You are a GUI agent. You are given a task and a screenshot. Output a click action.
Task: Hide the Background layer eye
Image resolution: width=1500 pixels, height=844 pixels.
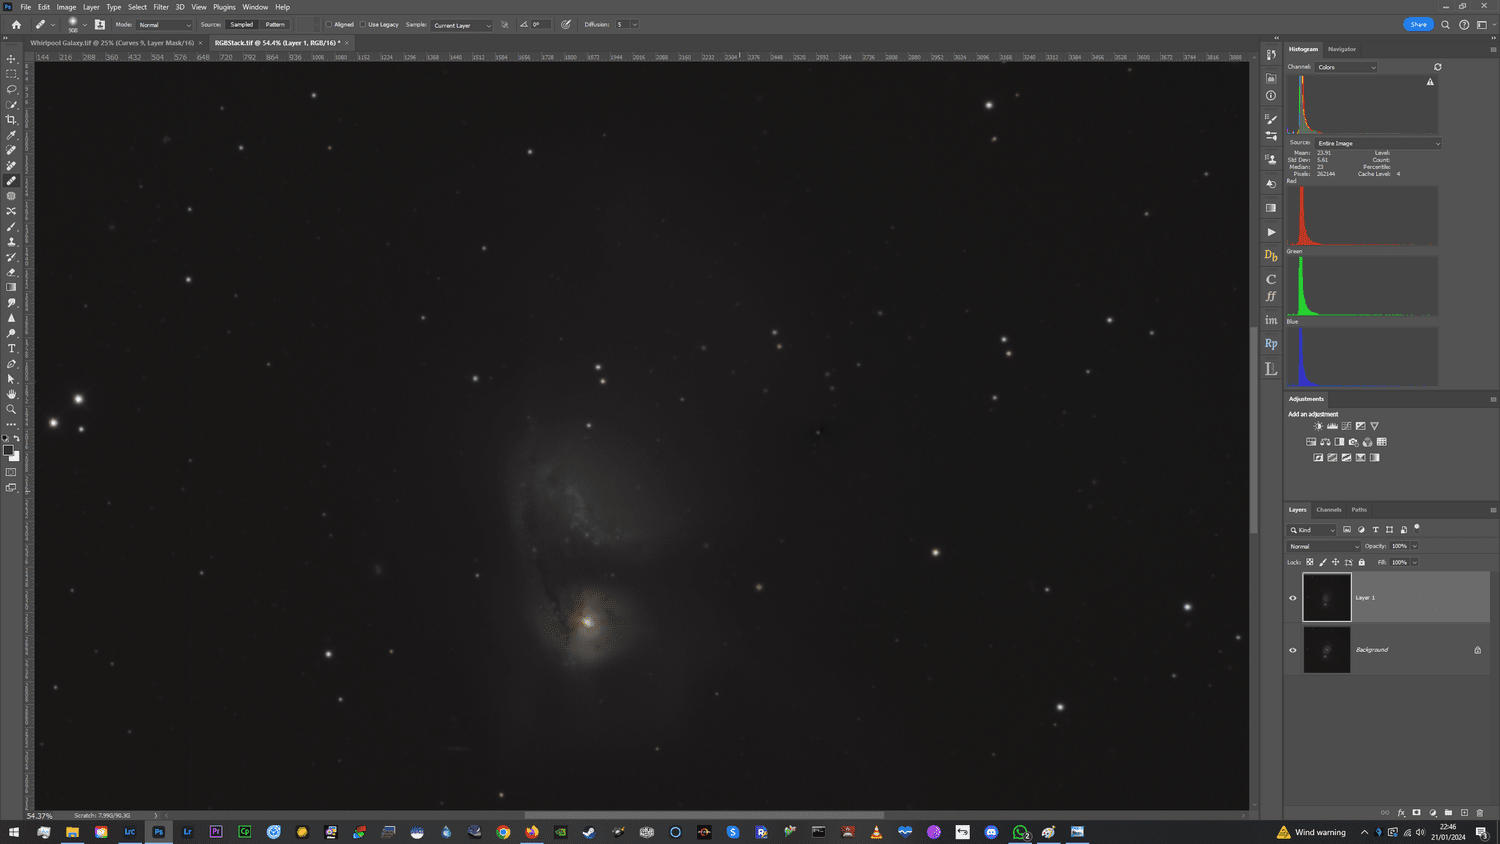[1293, 650]
